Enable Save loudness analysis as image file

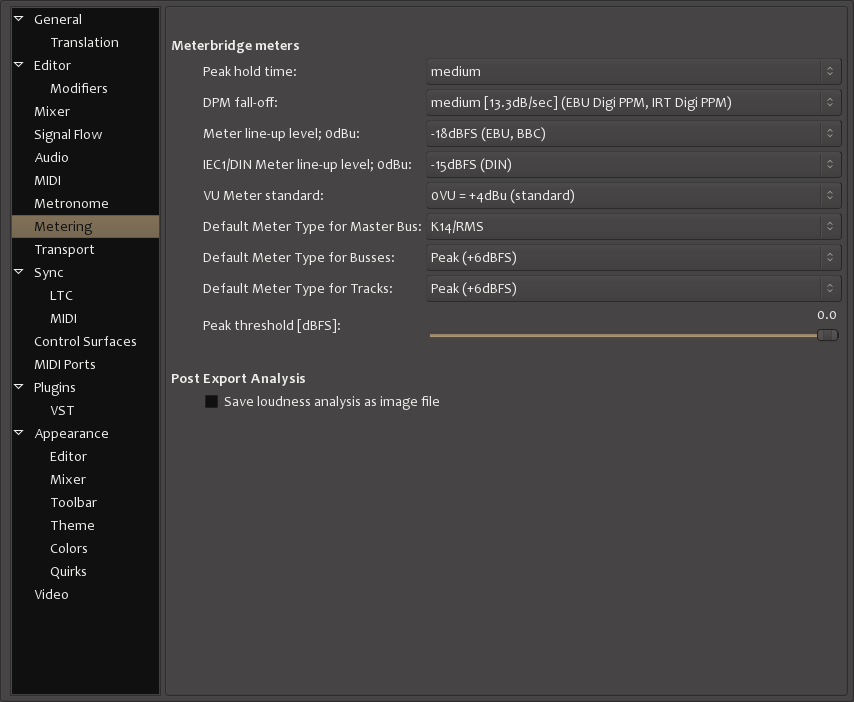pyautogui.click(x=211, y=402)
